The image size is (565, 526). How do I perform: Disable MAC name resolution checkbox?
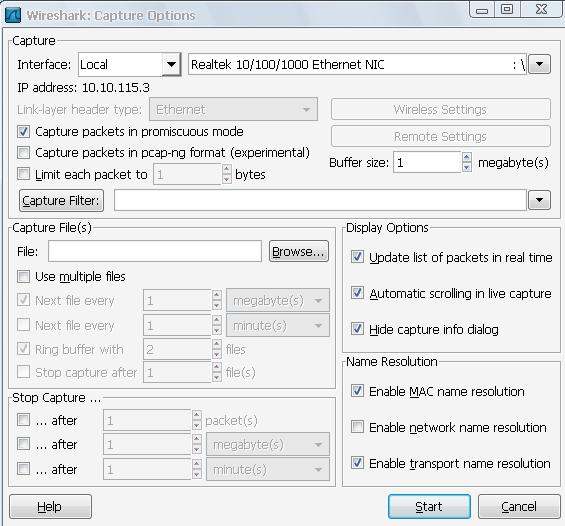click(357, 391)
